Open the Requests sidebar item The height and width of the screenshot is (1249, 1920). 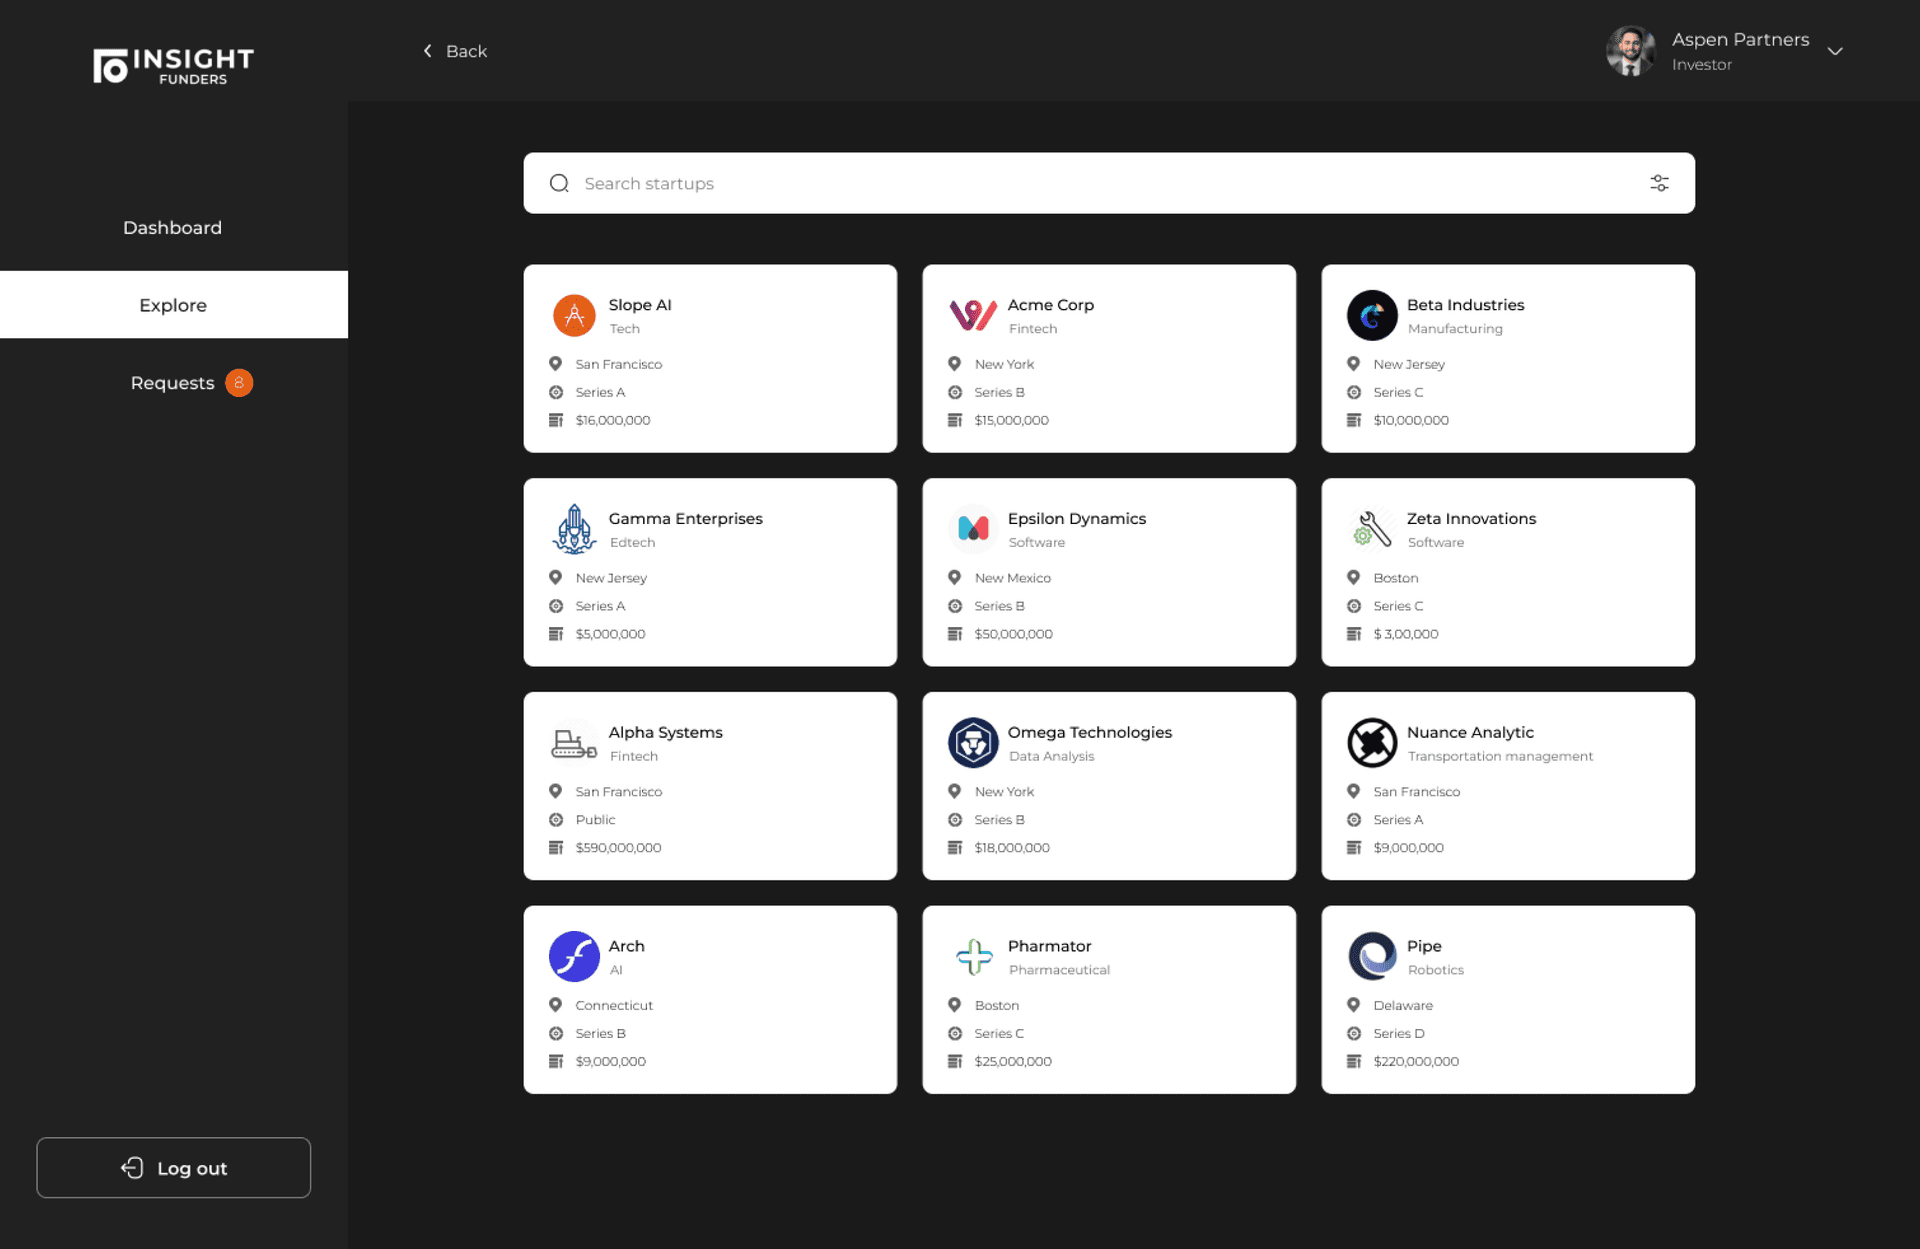[x=172, y=383]
